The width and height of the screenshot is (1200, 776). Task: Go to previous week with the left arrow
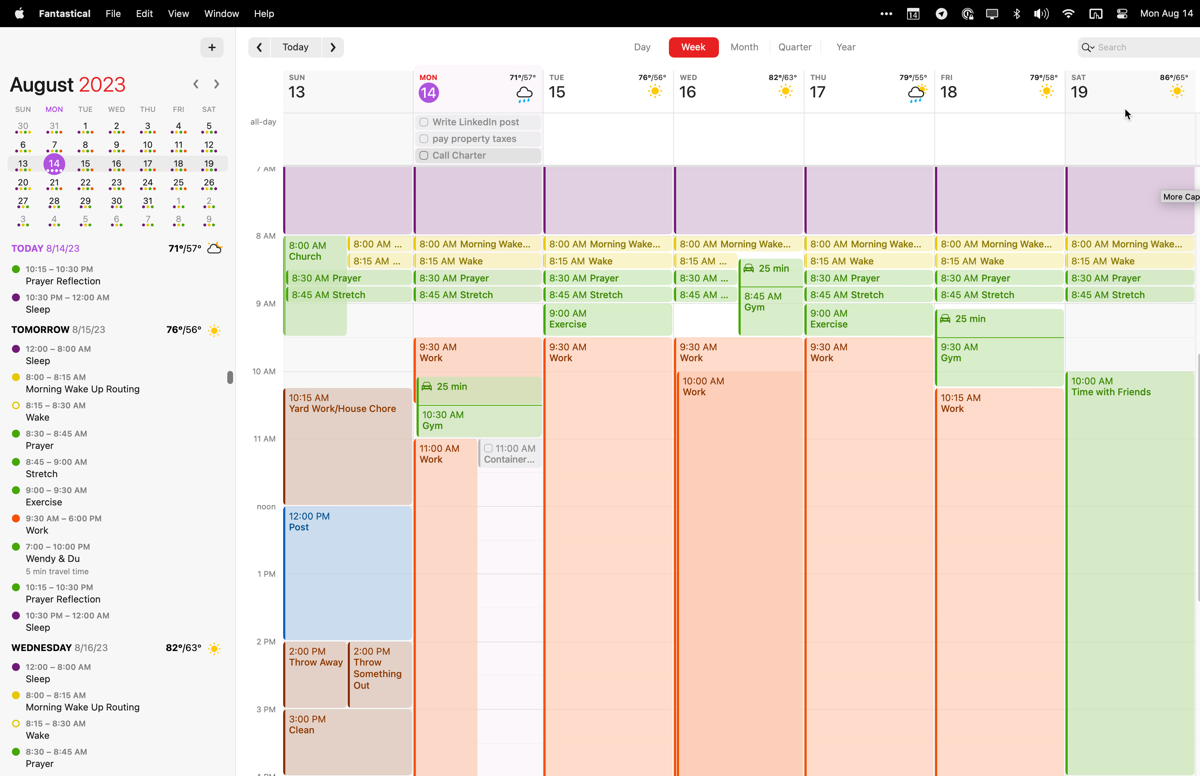(x=259, y=47)
